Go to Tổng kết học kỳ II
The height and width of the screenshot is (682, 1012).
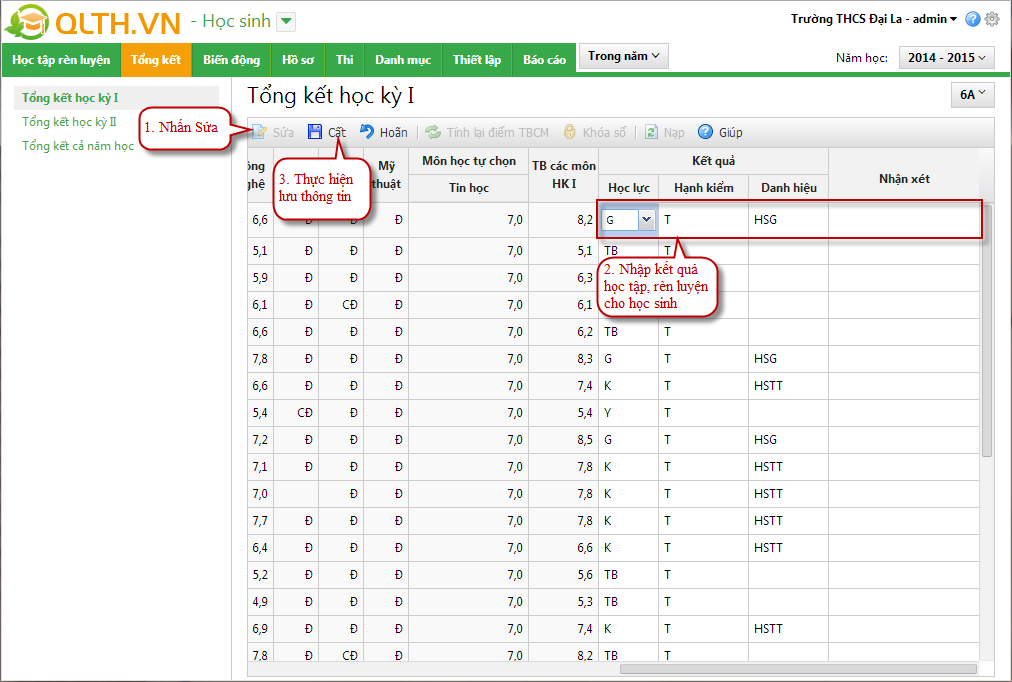pos(69,122)
